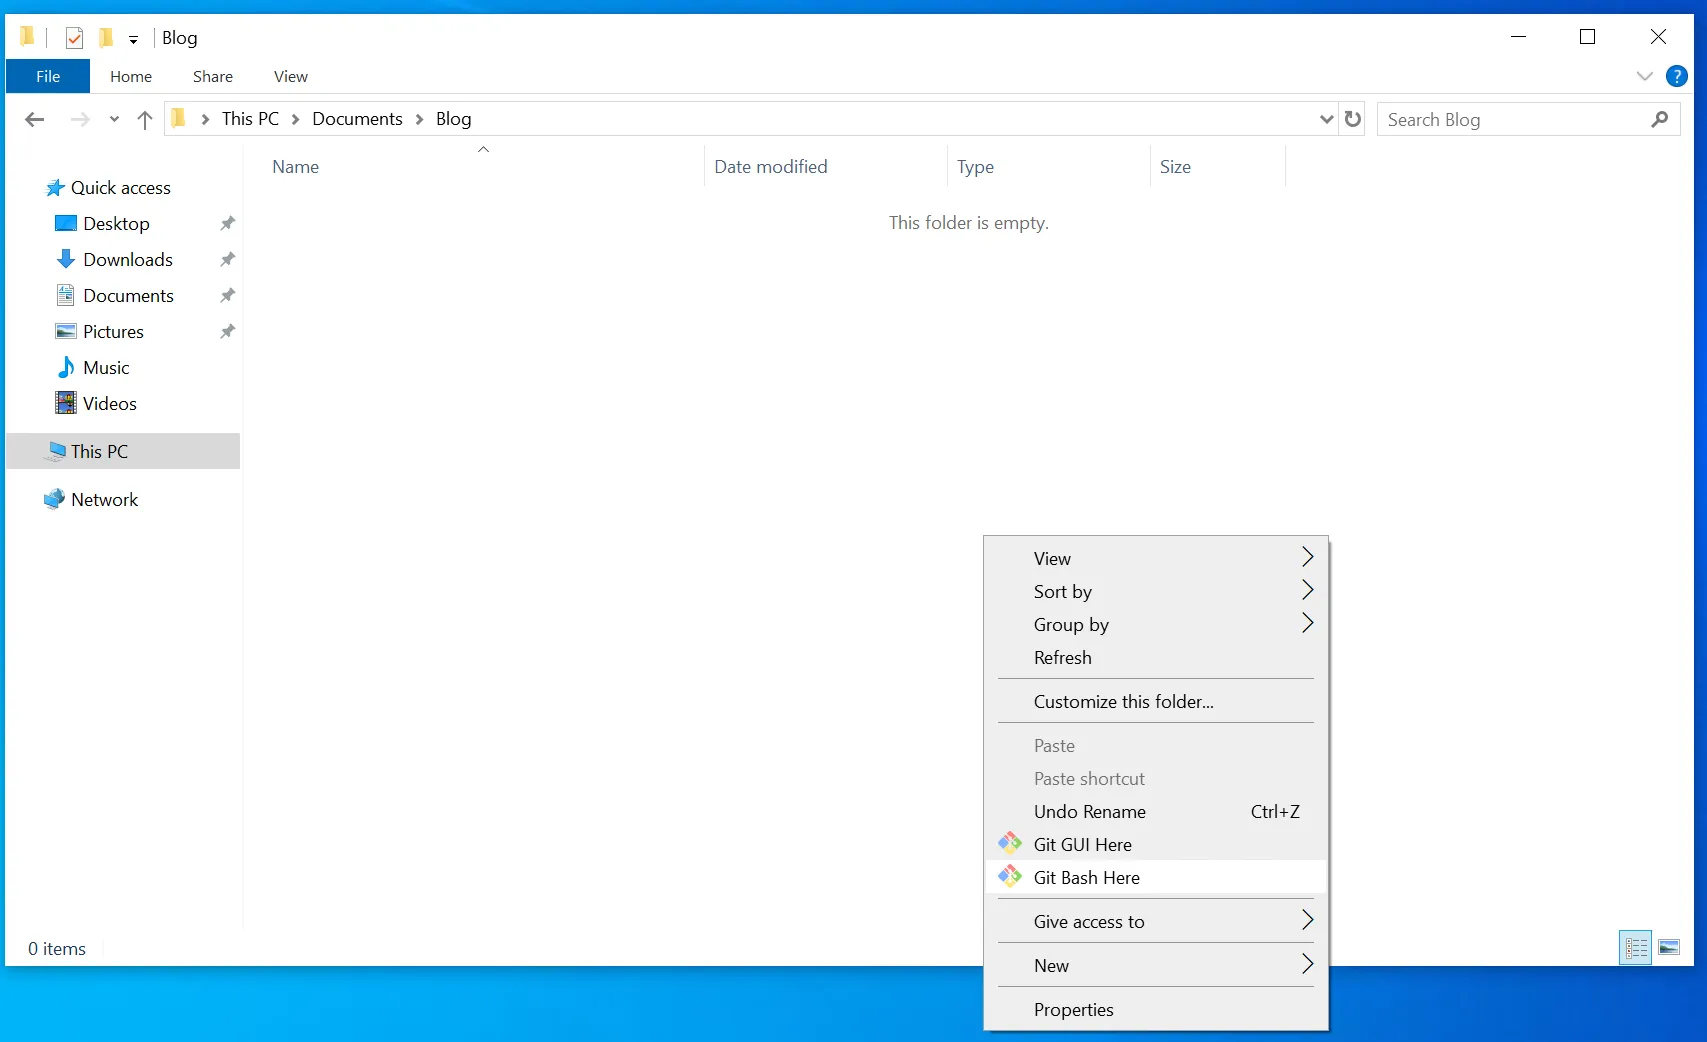Go up one folder level arrow
This screenshot has width=1707, height=1042.
[145, 120]
